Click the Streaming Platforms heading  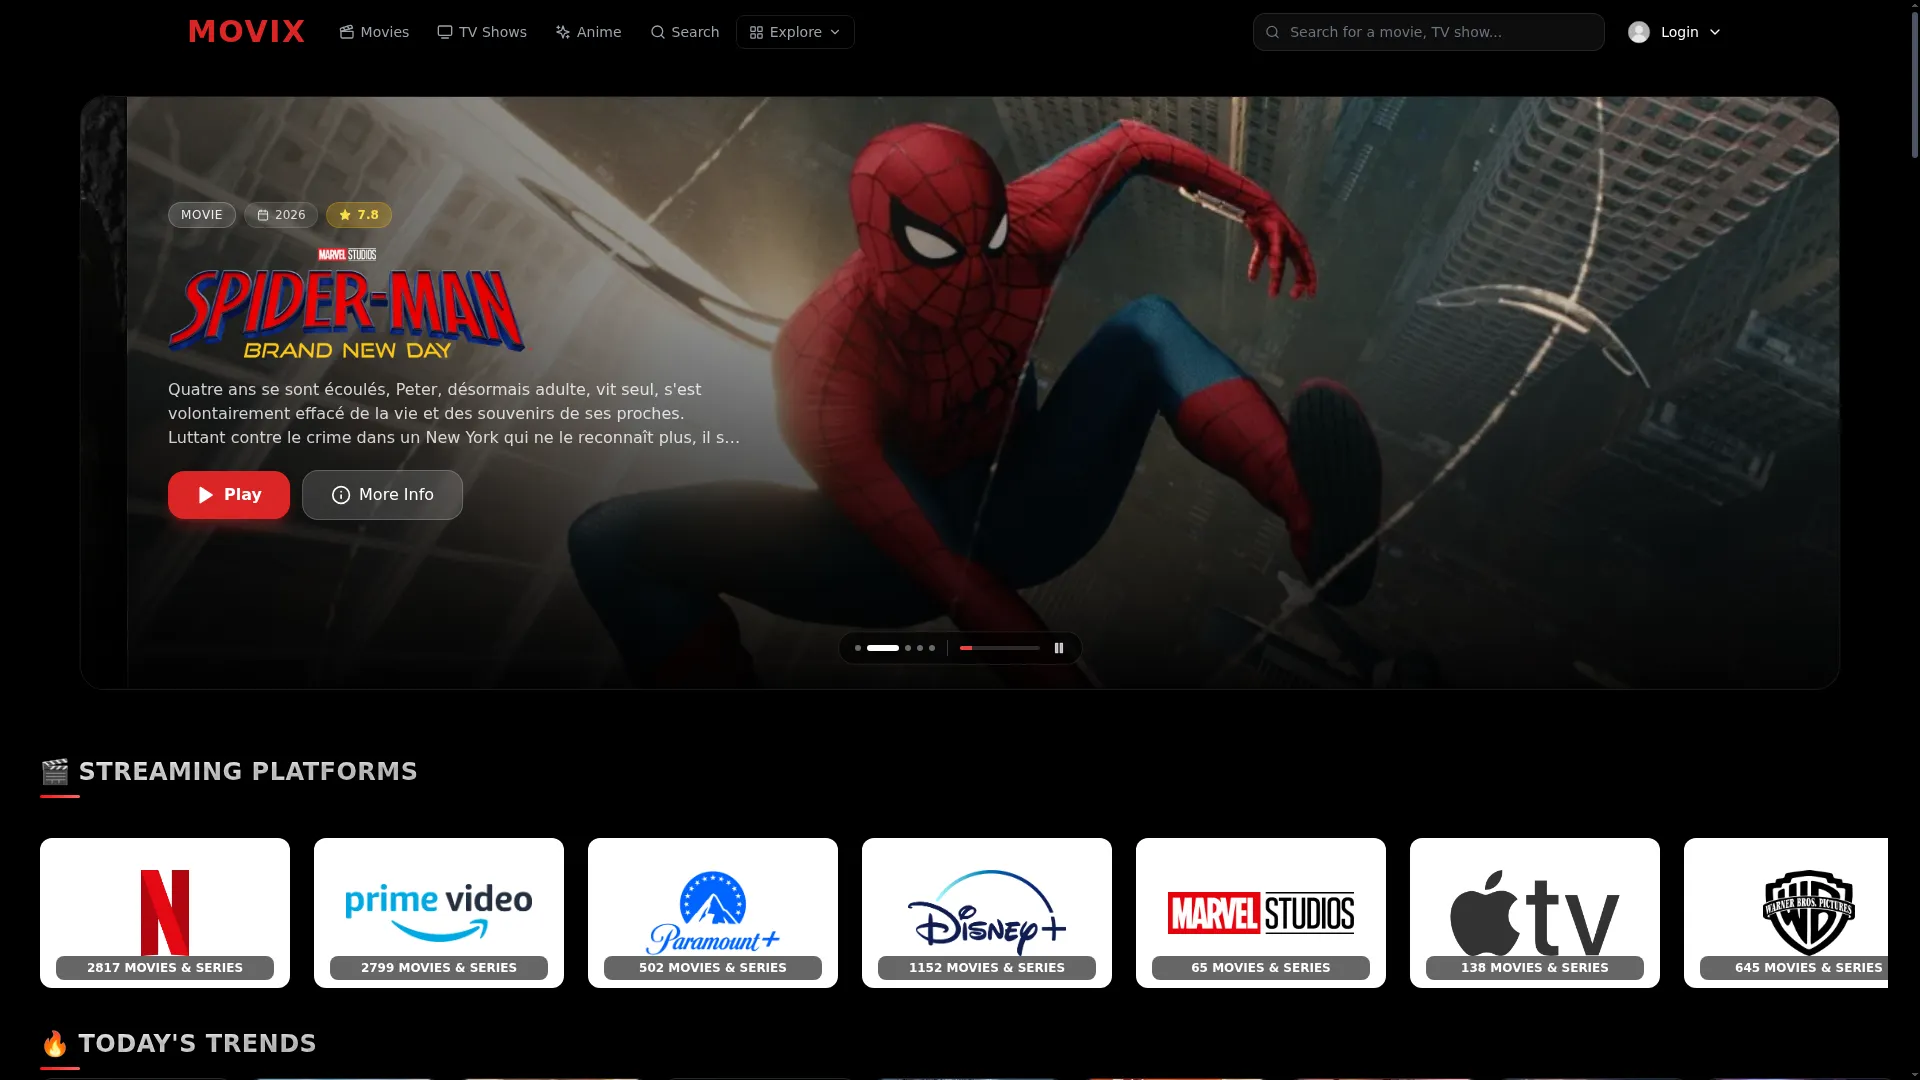click(229, 772)
